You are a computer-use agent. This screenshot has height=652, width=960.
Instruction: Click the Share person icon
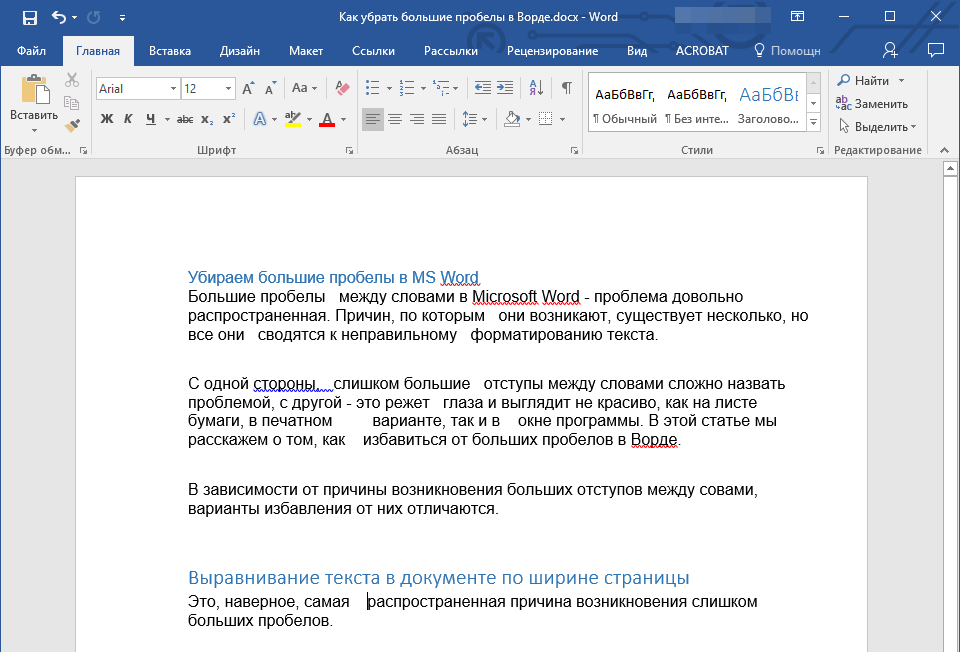[x=890, y=50]
